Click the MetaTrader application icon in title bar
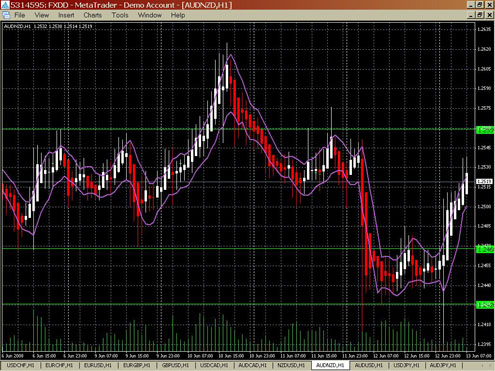This screenshot has height=371, width=495. point(5,5)
